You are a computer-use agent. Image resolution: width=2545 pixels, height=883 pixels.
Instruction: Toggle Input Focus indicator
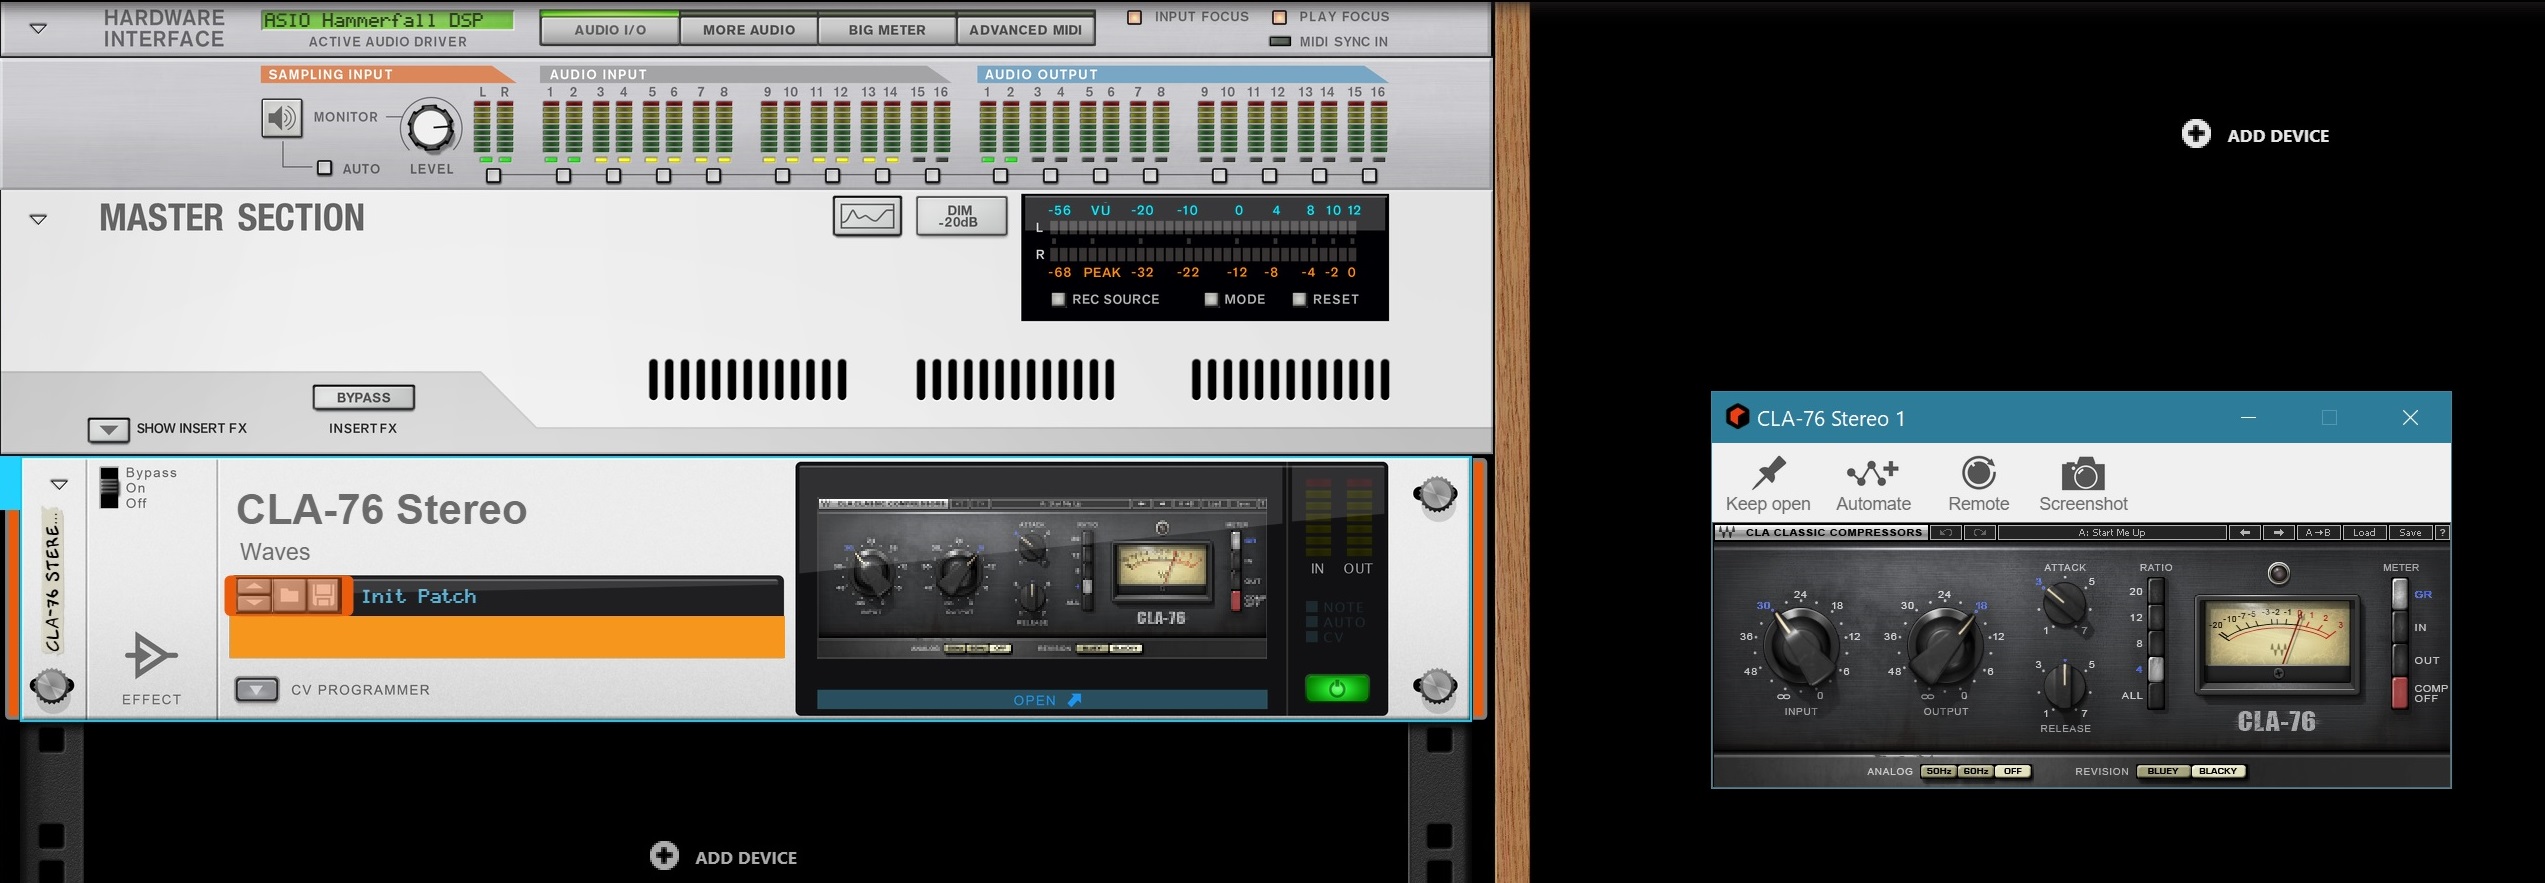tap(1134, 17)
